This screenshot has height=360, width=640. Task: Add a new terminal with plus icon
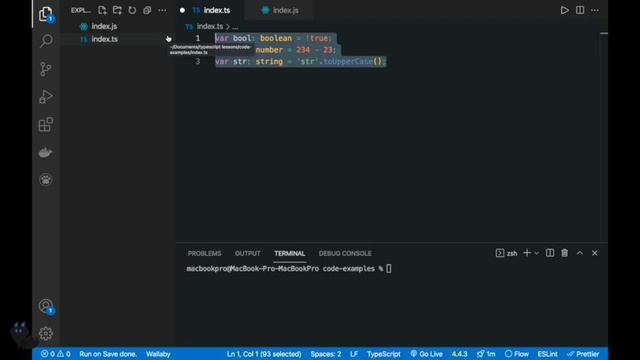pyautogui.click(x=527, y=253)
